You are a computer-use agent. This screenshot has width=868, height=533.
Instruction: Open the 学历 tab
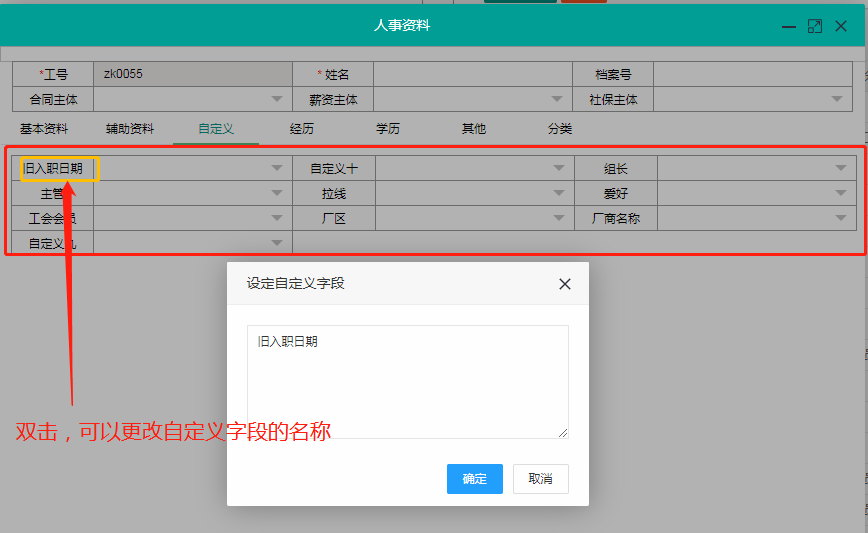(388, 129)
